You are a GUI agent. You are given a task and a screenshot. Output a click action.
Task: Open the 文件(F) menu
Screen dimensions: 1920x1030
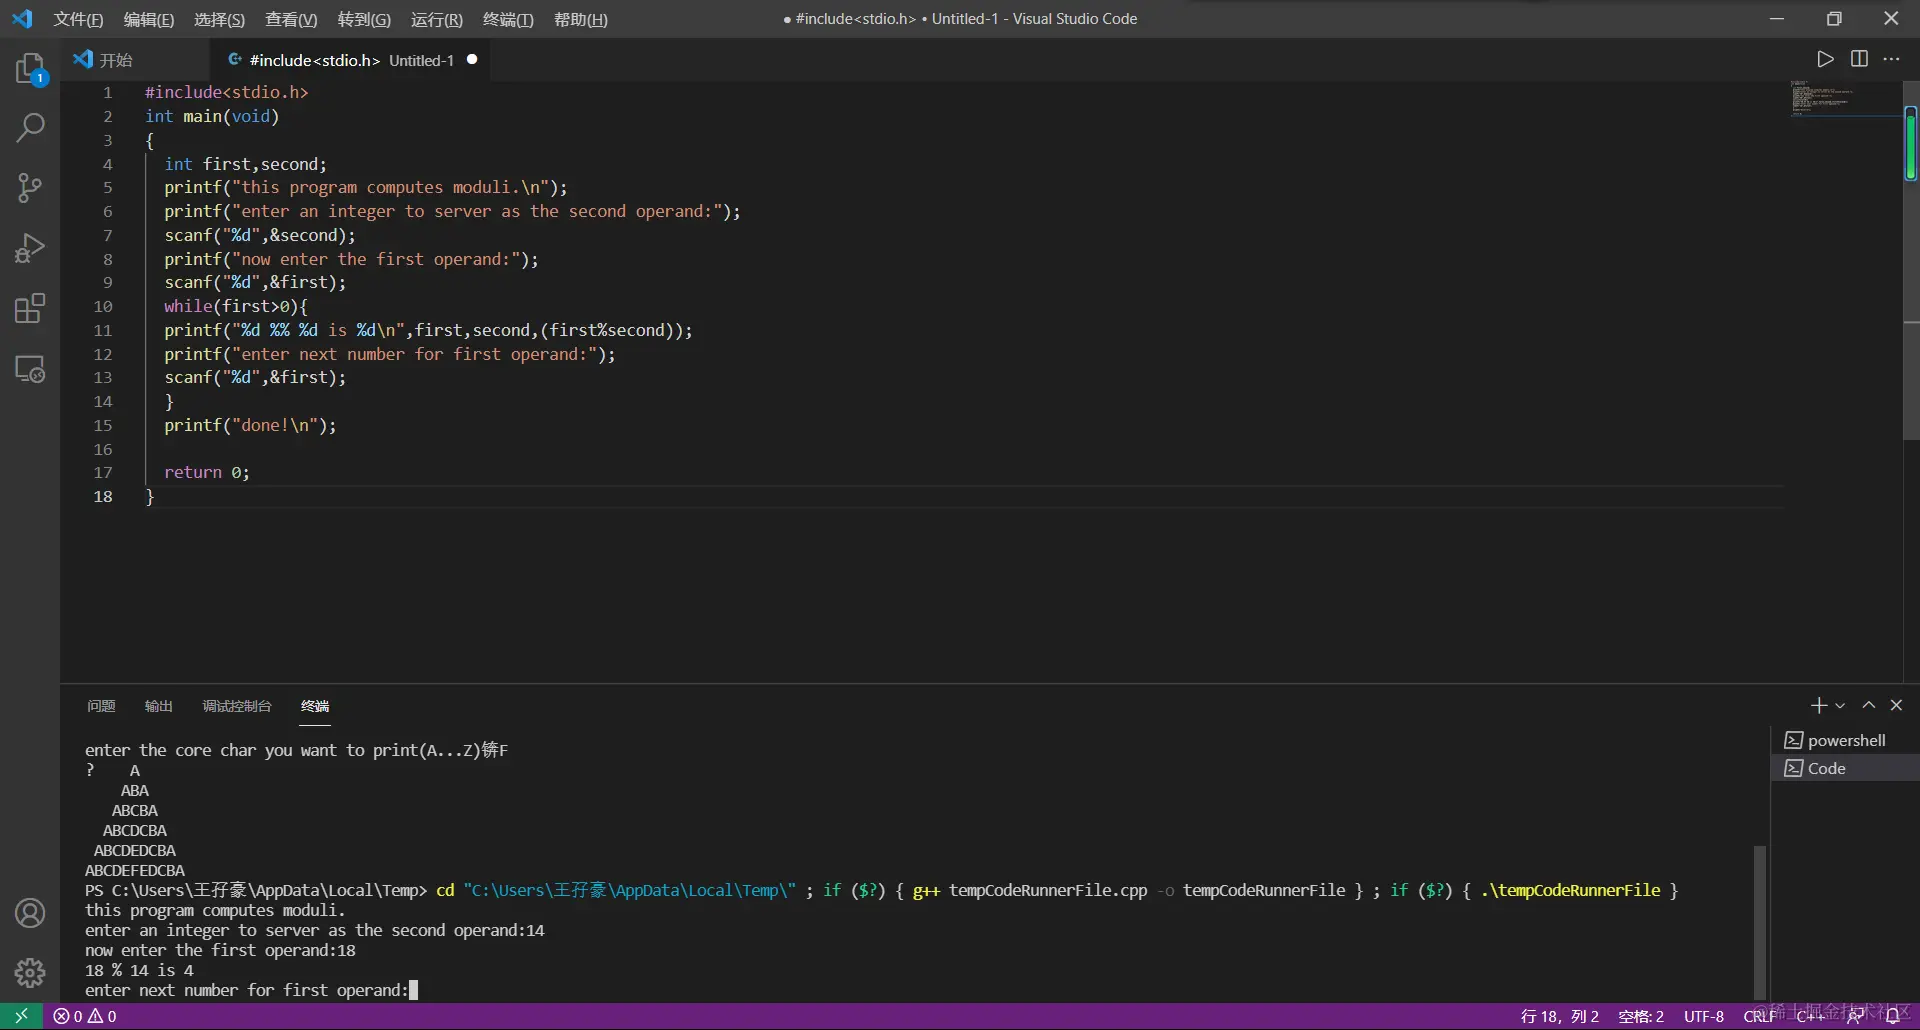click(78, 19)
